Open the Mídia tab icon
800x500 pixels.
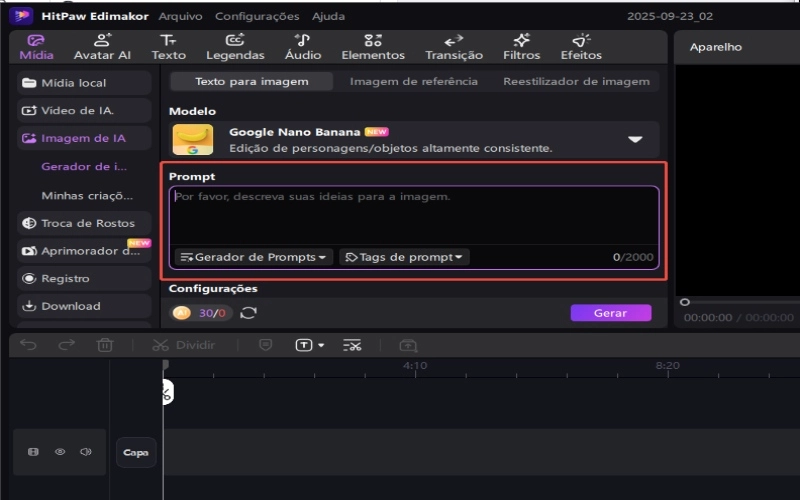tap(36, 40)
